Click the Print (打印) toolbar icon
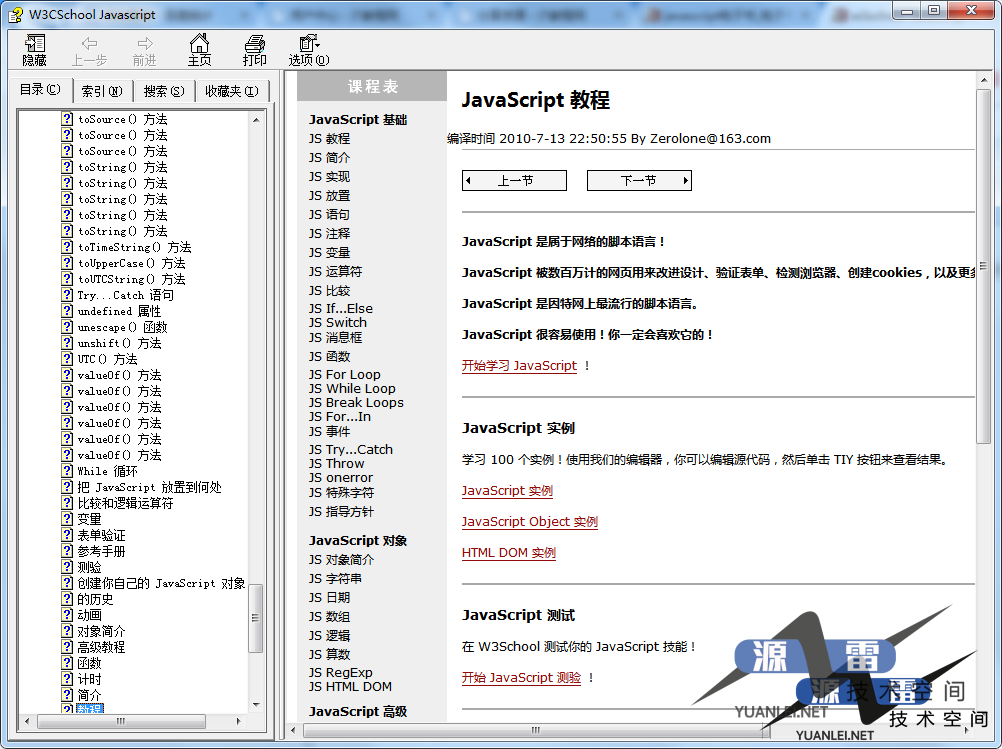Image resolution: width=1002 pixels, height=749 pixels. point(254,50)
